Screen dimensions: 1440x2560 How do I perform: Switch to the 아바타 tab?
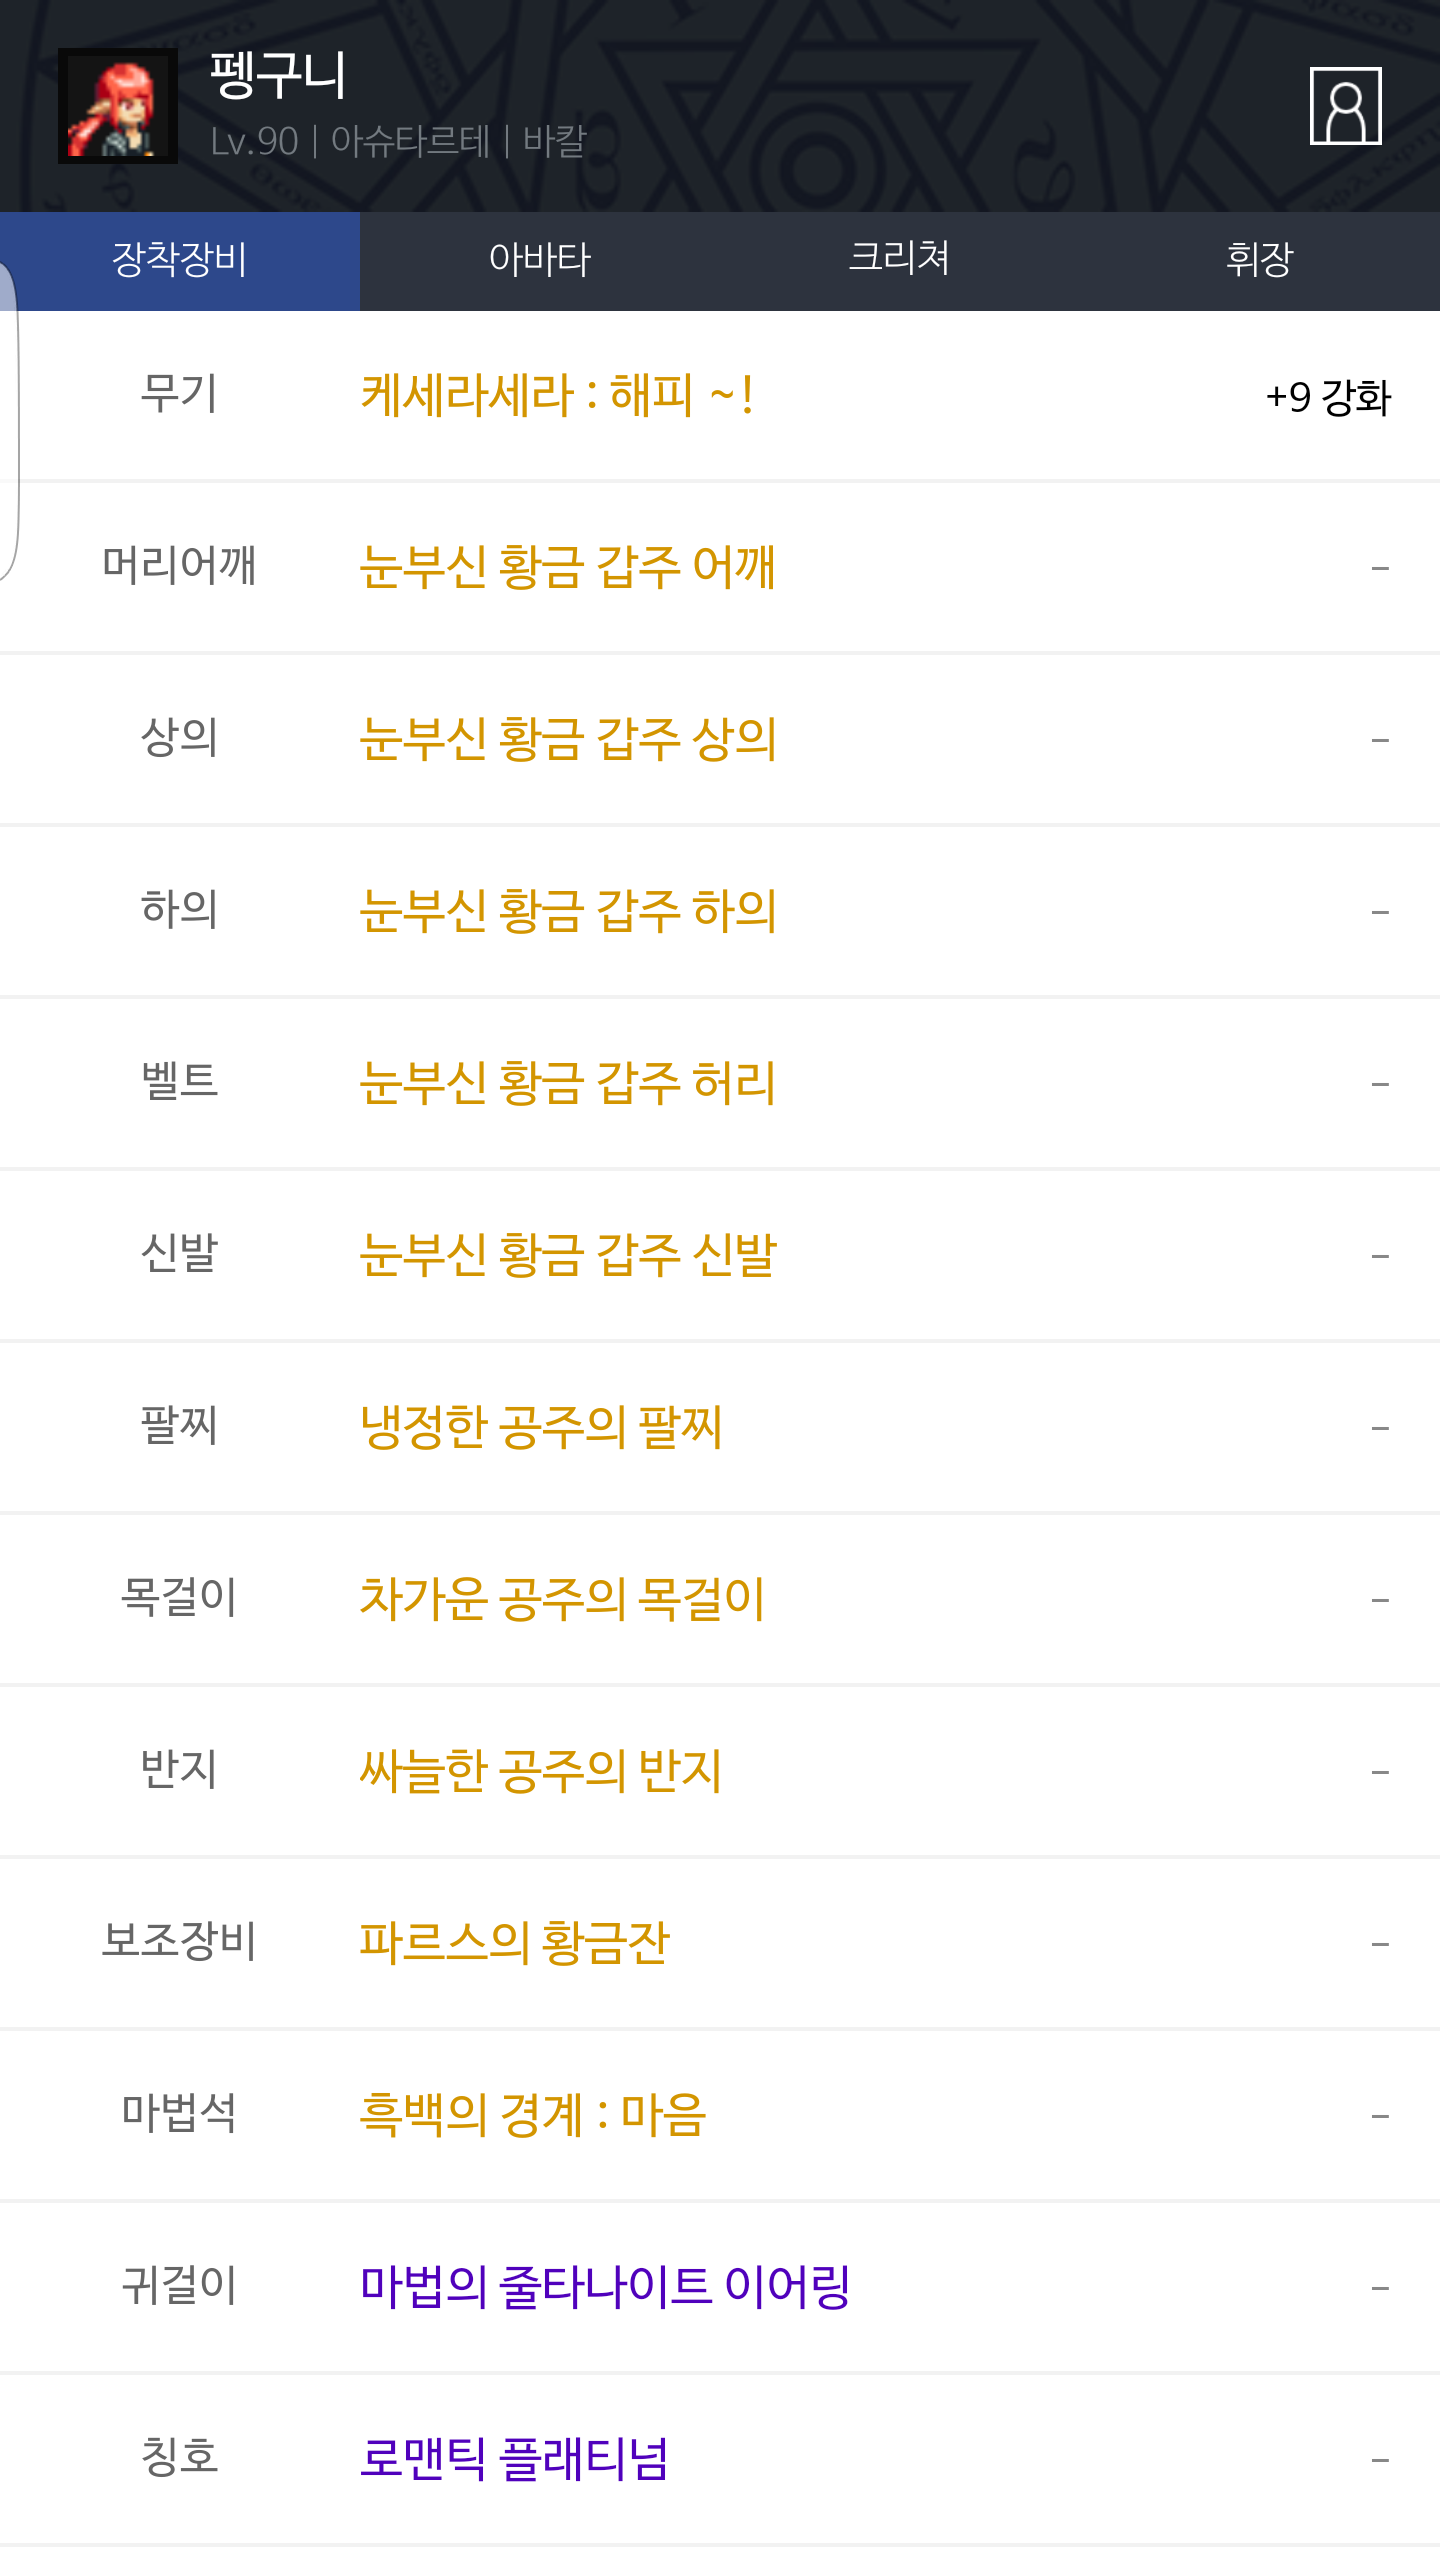[x=540, y=260]
